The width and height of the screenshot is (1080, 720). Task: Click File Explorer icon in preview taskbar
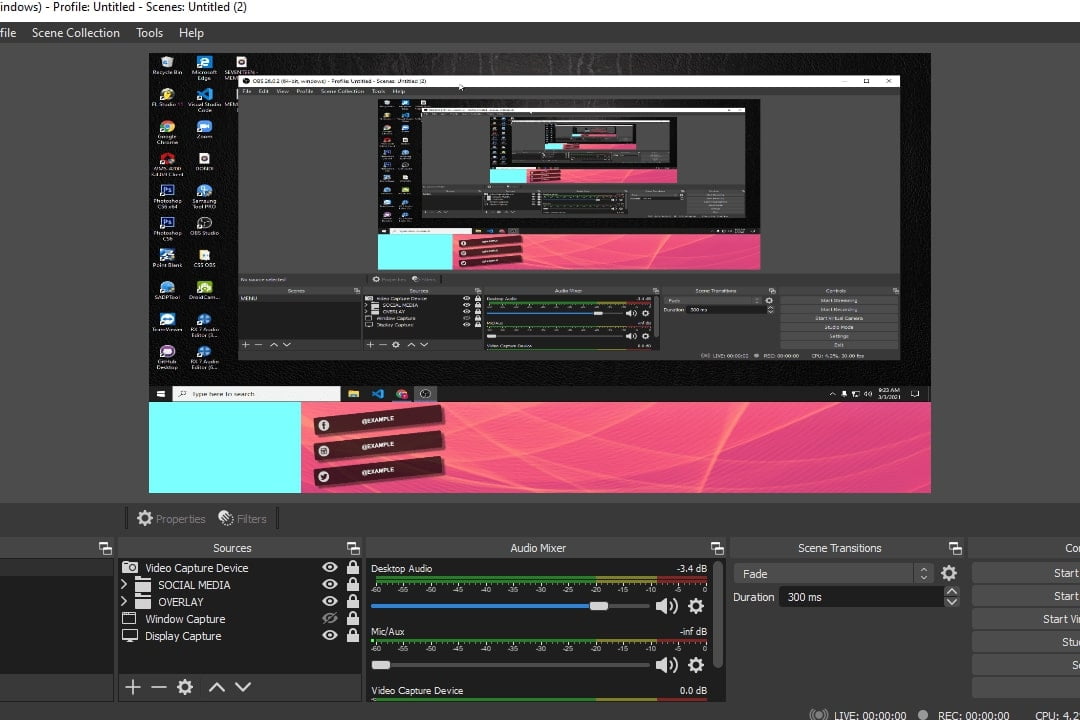(353, 394)
